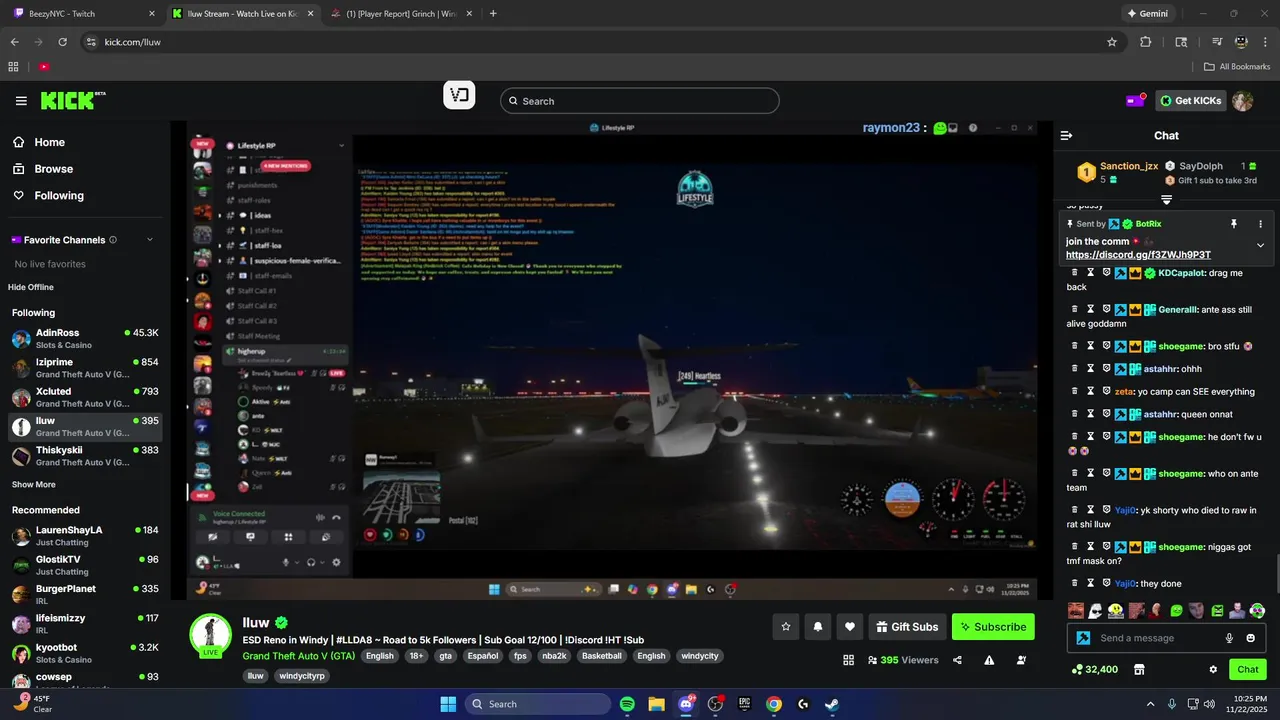Open the chat identity hammer badge

pos(1083,638)
